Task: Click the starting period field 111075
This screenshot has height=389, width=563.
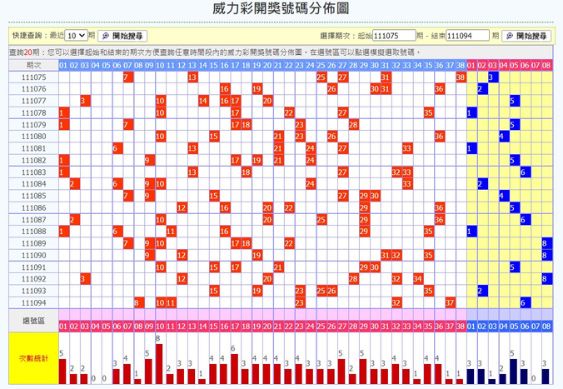Action: click(x=394, y=36)
